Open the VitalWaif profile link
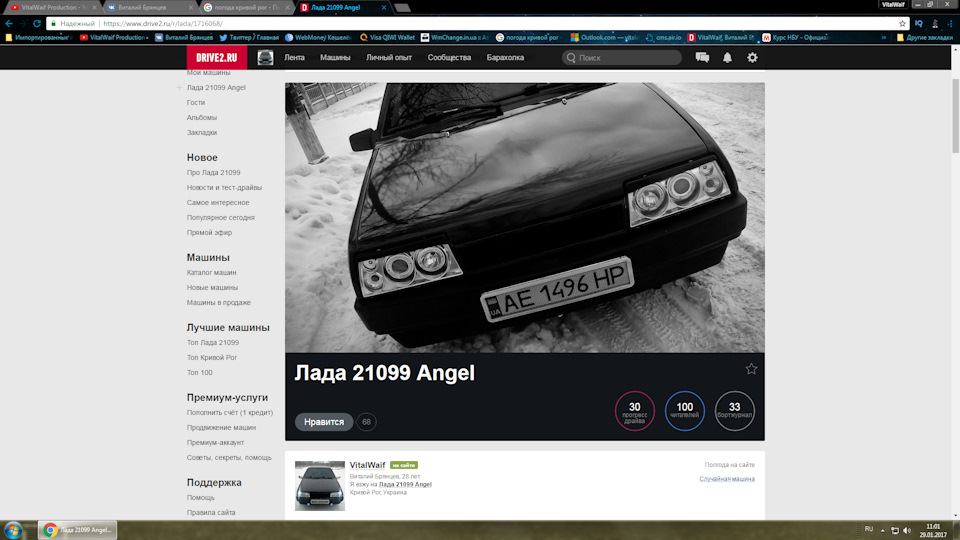This screenshot has width=960, height=540. [367, 465]
